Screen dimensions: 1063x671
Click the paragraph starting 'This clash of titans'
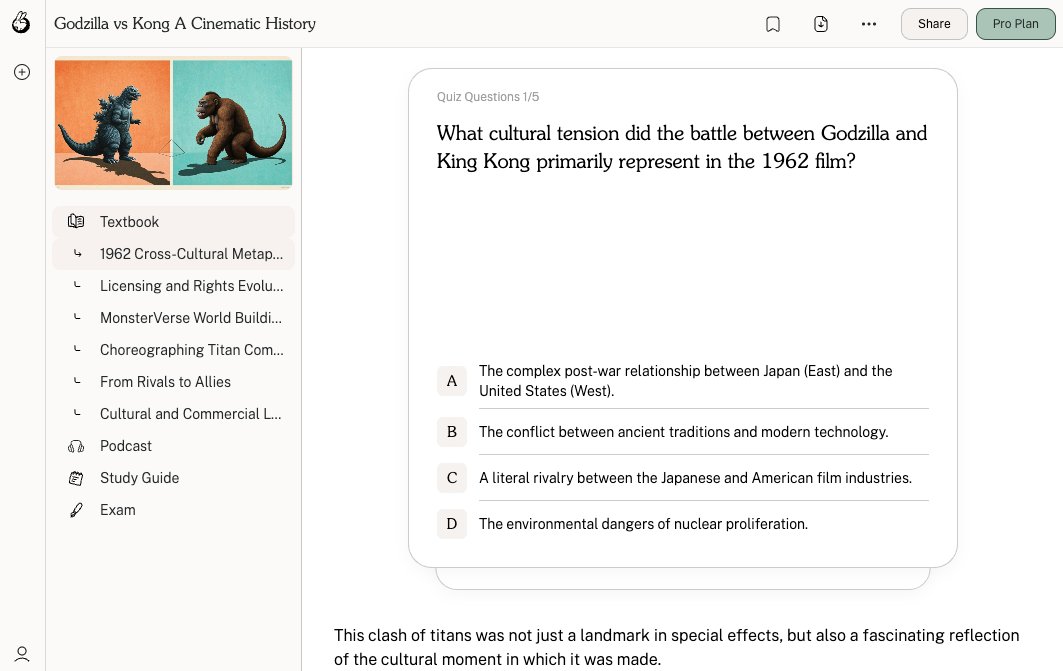[677, 647]
